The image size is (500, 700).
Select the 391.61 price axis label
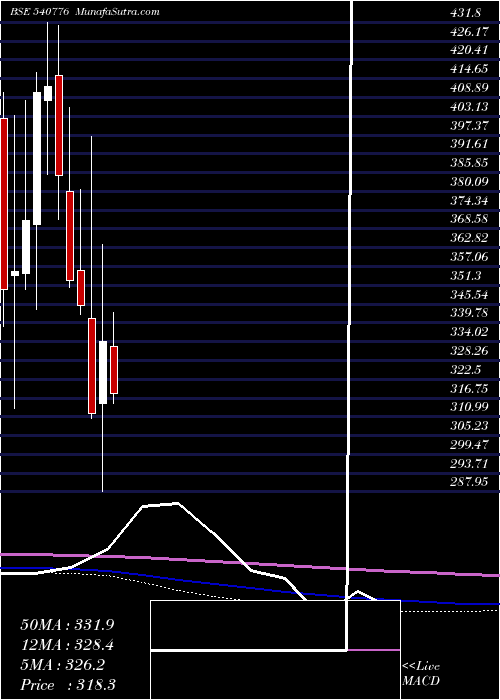[469, 144]
